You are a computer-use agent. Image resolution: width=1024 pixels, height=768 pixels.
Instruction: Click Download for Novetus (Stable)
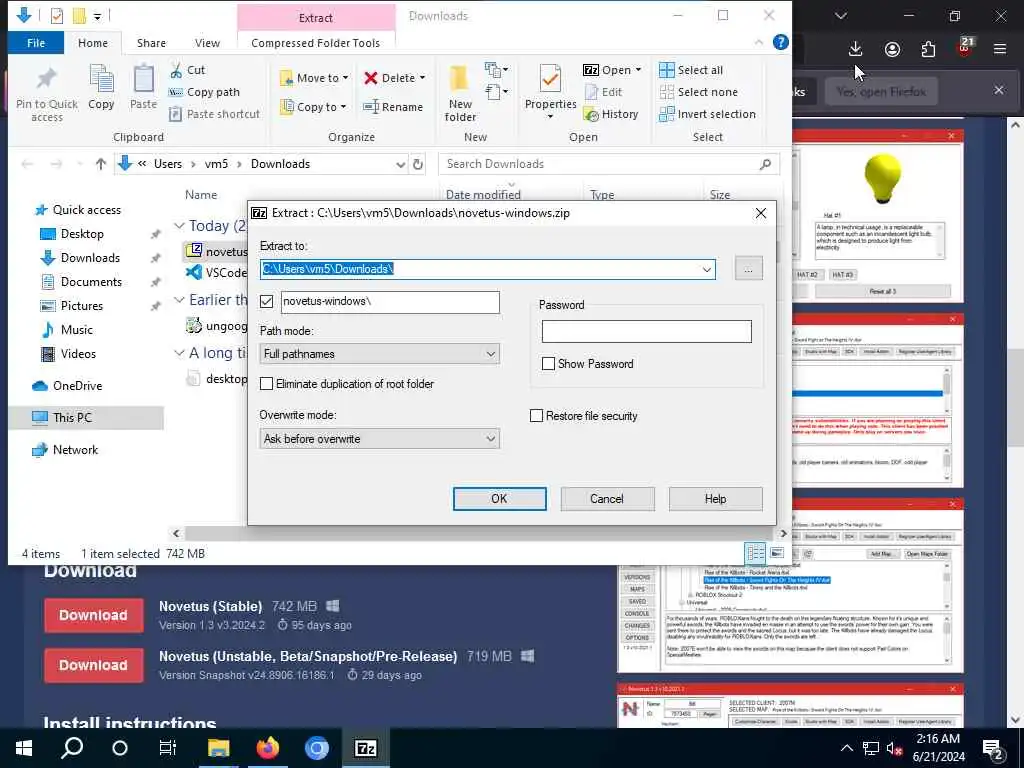93,615
